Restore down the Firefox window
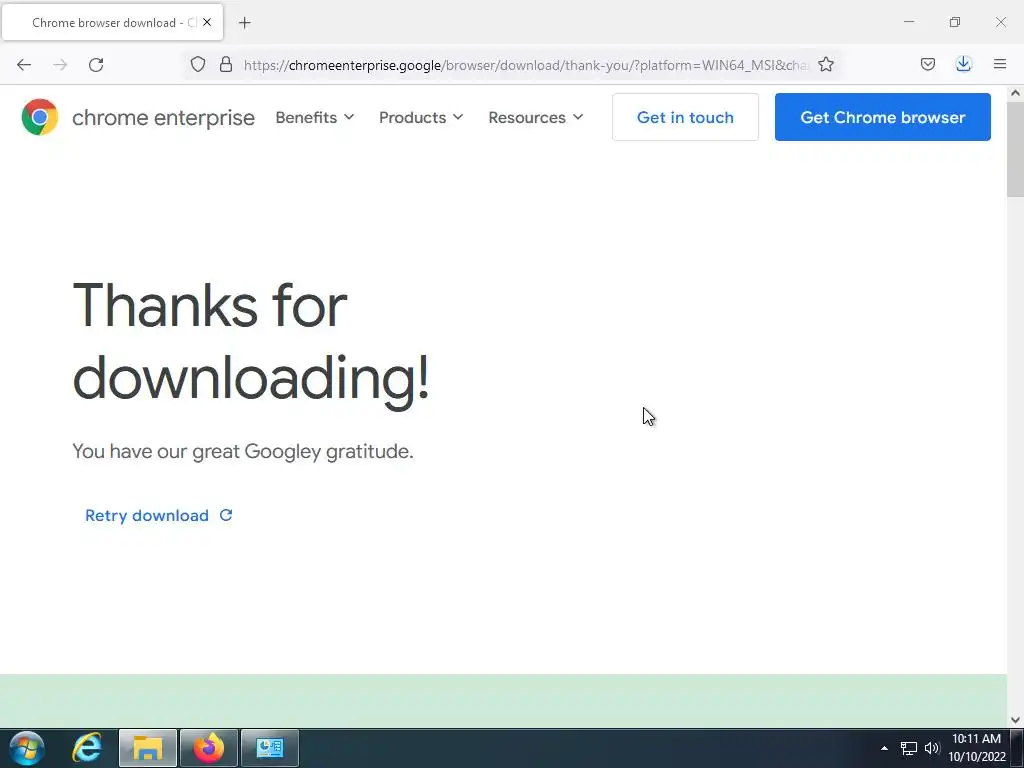 954,22
